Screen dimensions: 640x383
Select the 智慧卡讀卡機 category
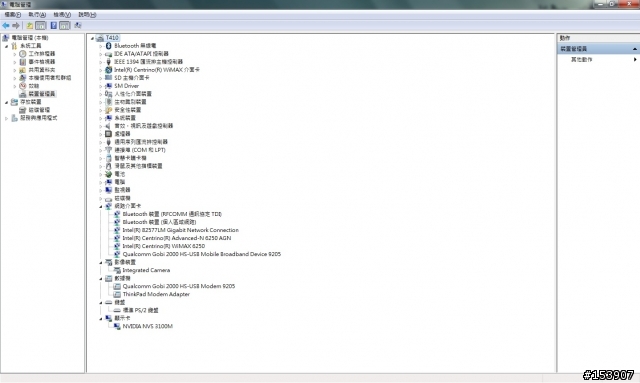[130, 158]
